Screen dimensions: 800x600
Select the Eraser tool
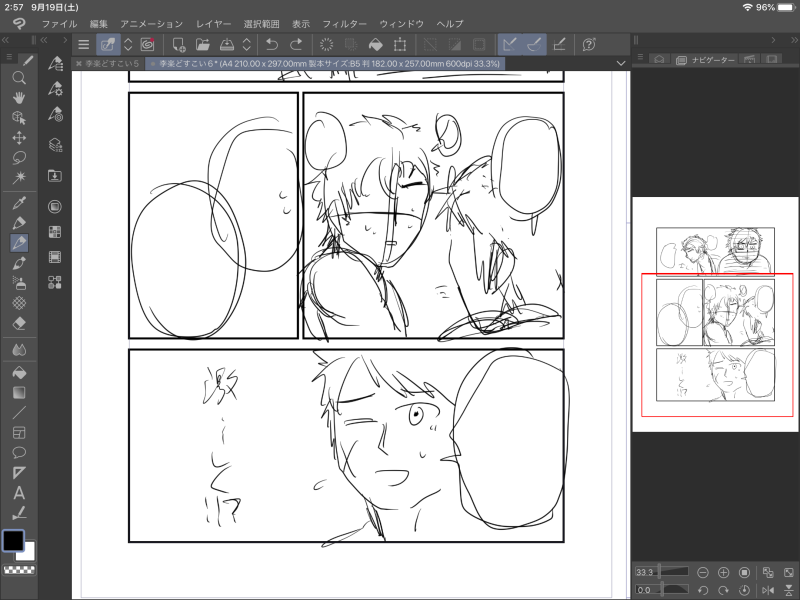tap(19, 323)
